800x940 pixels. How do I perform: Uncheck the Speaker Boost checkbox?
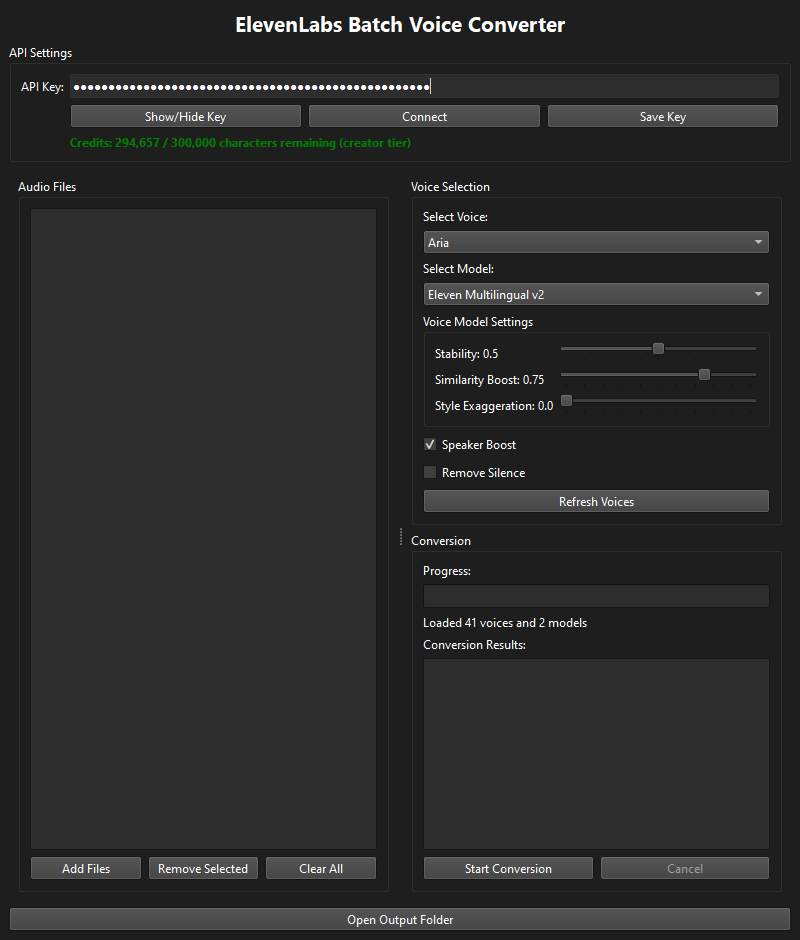(x=430, y=445)
